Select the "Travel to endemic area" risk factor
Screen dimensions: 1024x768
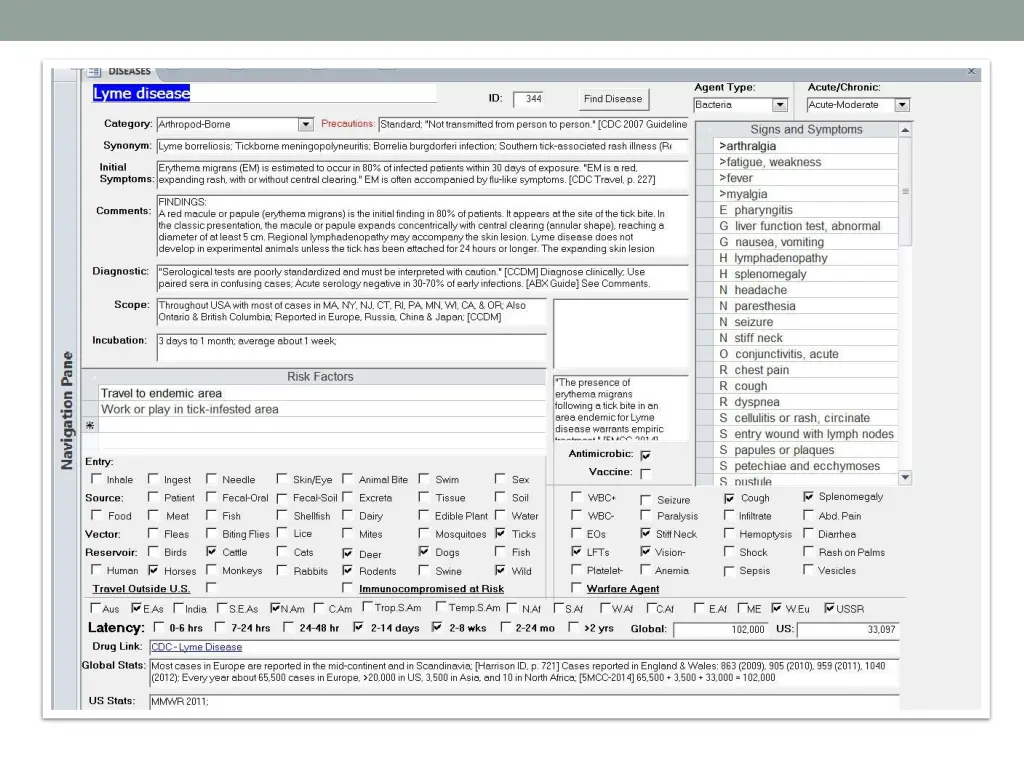tap(322, 393)
